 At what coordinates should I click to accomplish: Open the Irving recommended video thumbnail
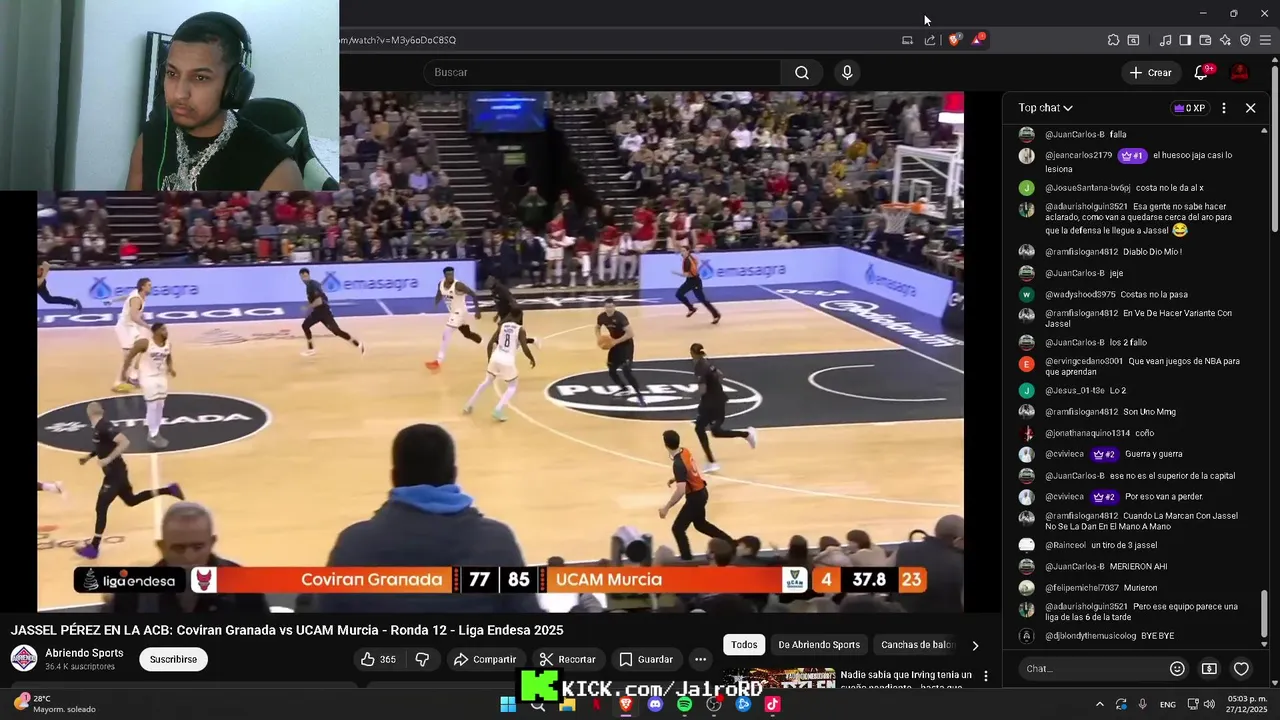[x=779, y=678]
